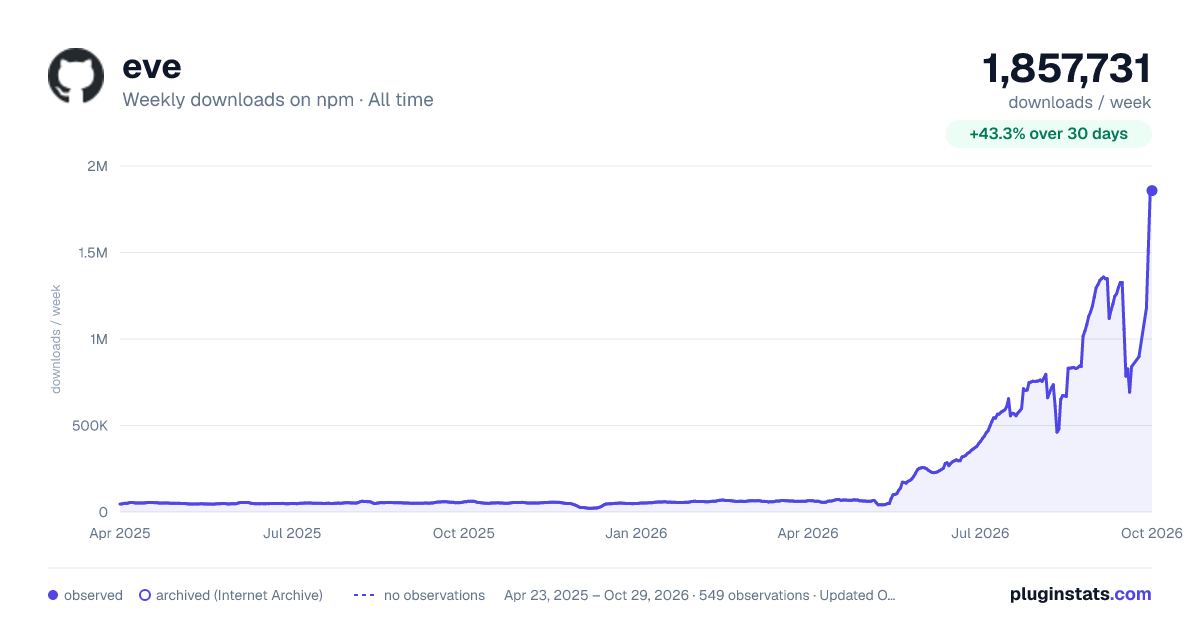Click the '1M' y-axis label

(x=97, y=339)
